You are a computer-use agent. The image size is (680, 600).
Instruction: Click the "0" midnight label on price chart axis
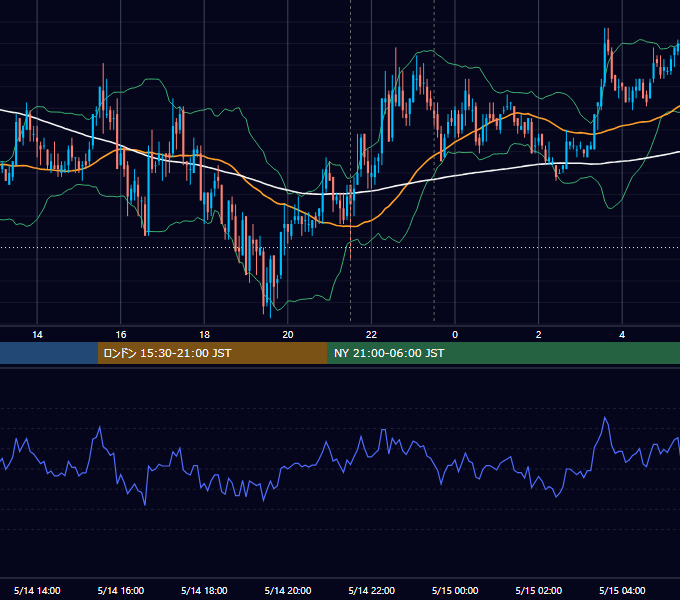click(455, 334)
